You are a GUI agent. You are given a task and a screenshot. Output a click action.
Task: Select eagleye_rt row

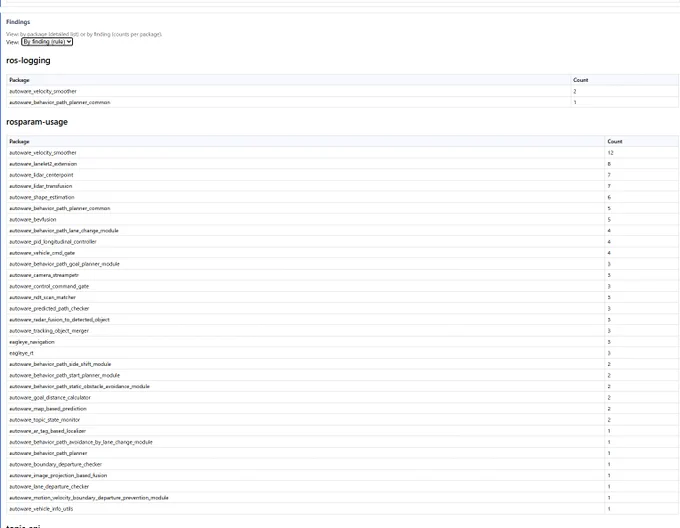[343, 353]
